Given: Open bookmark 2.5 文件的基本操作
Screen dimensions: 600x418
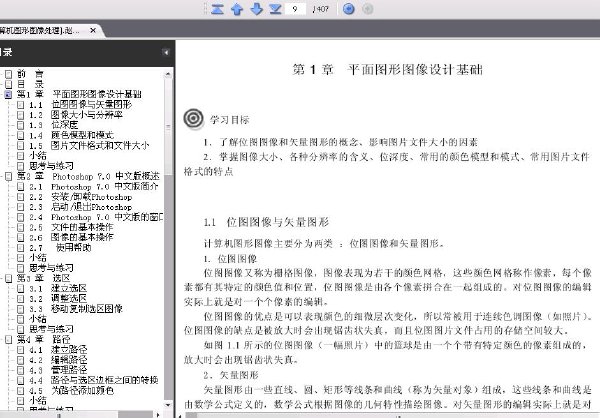Looking at the screenshot, I should point(71,227).
